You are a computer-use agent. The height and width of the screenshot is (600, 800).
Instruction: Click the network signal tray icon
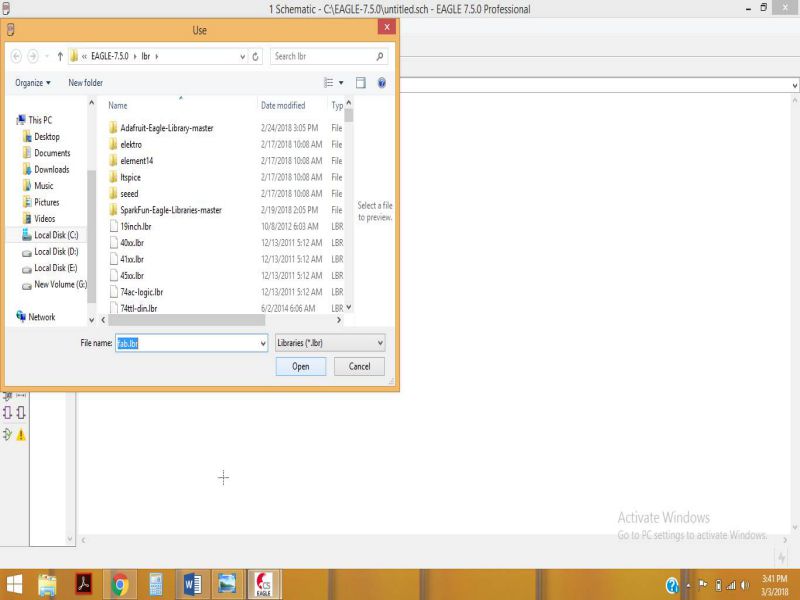[731, 585]
